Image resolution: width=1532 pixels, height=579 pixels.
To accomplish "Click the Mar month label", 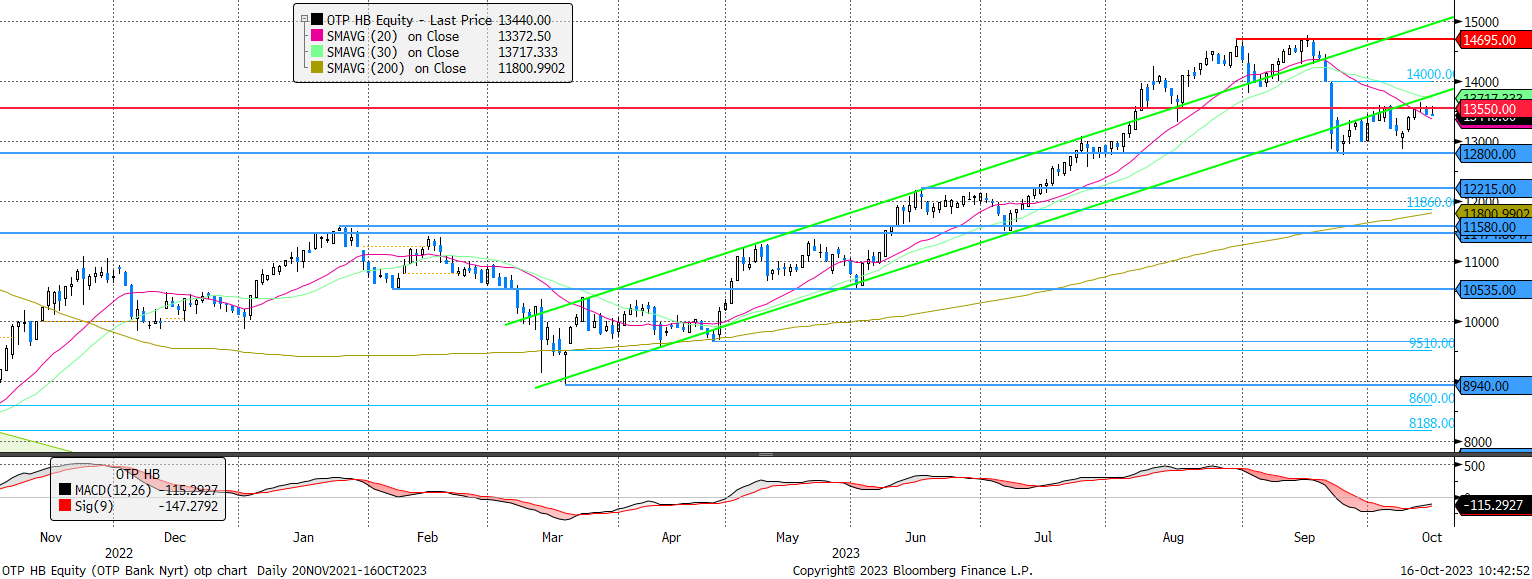I will (x=553, y=537).
